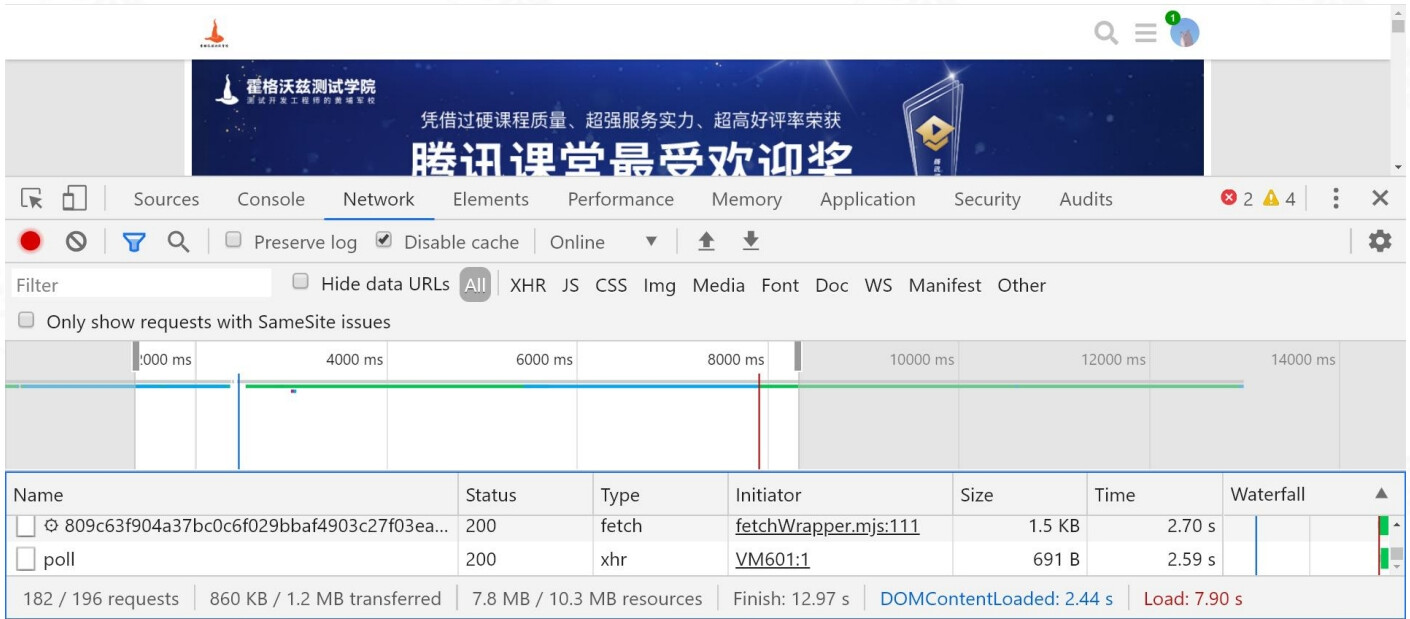Switch to the Security tab
This screenshot has height=619, width=1410.
tap(987, 199)
